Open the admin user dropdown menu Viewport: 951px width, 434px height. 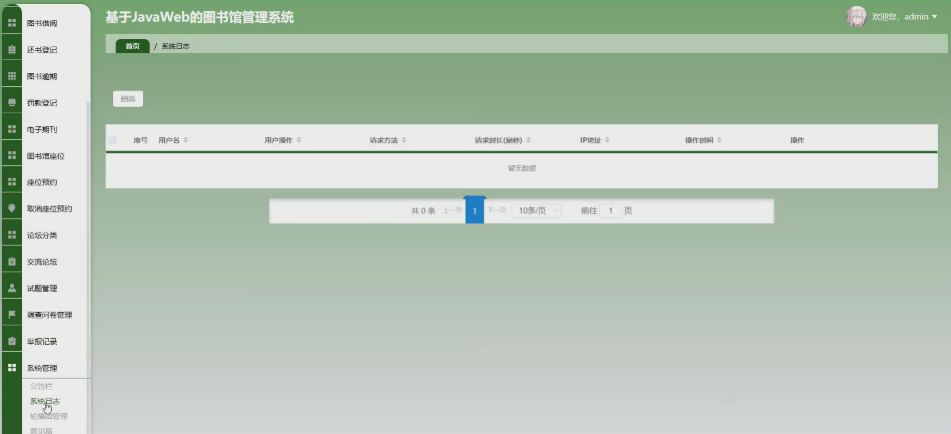[x=904, y=17]
